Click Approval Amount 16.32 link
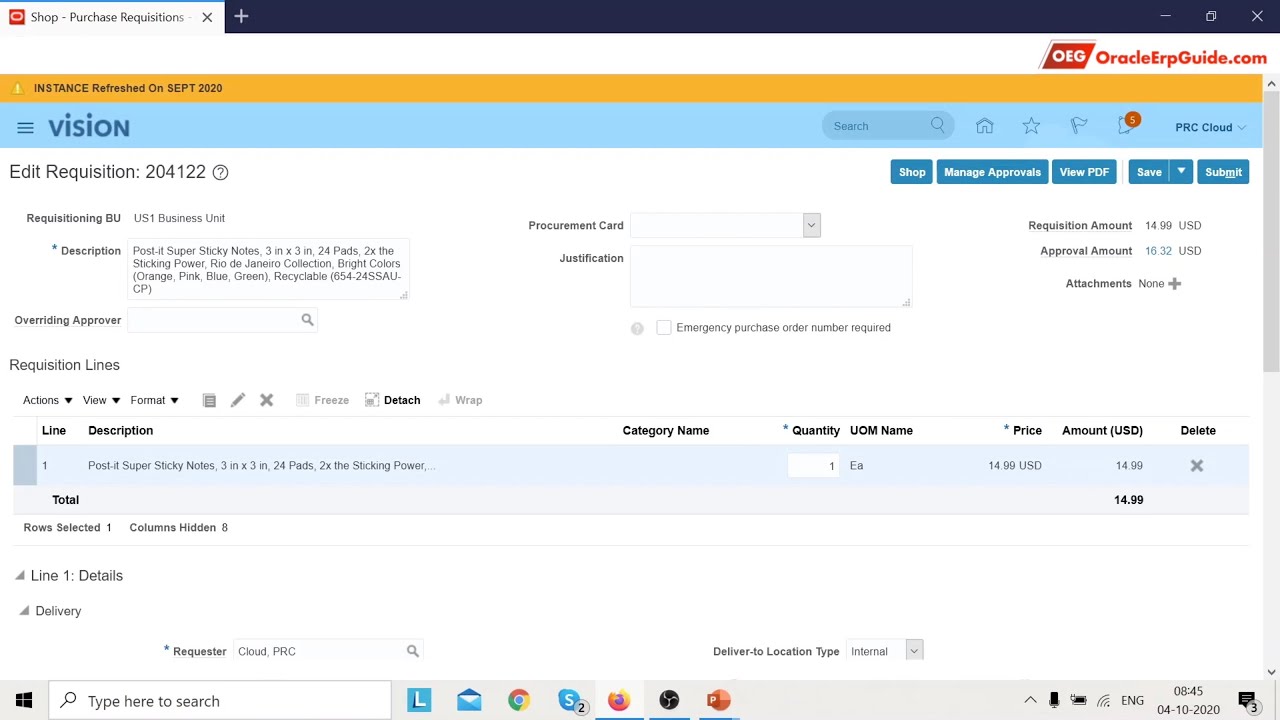The image size is (1280, 720). click(x=1158, y=251)
